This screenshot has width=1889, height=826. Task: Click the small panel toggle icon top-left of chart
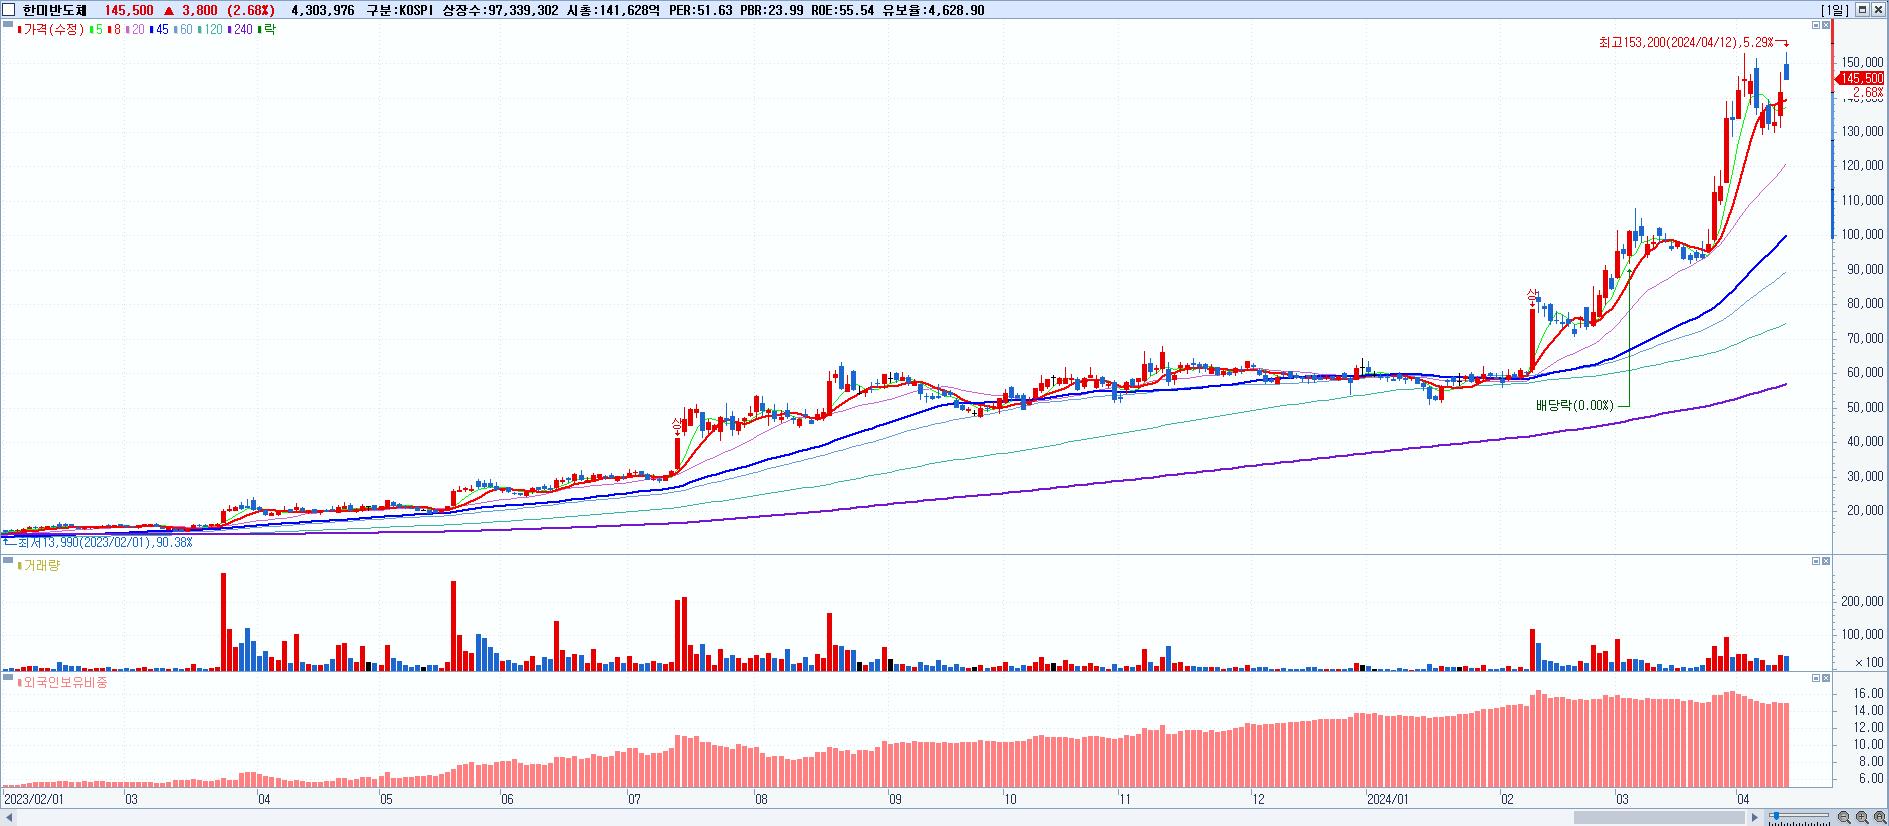[x=7, y=26]
